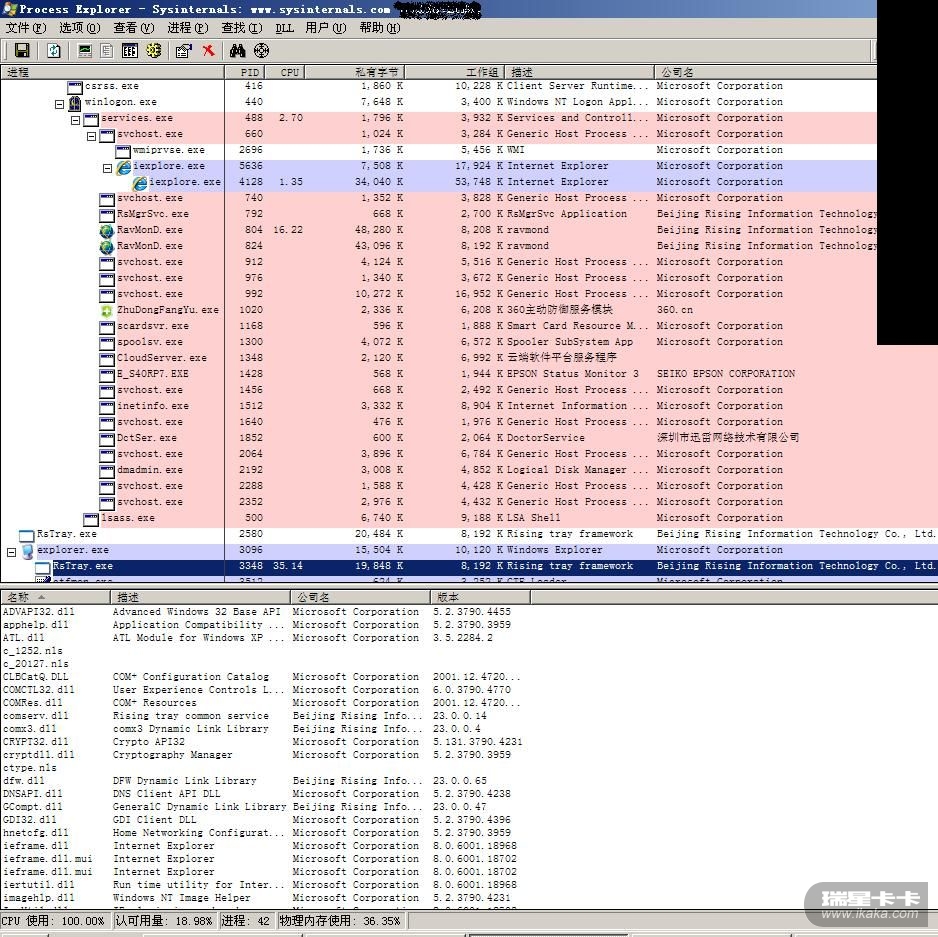Sort by the 私有字节 column header
This screenshot has height=937, width=938.
355,72
